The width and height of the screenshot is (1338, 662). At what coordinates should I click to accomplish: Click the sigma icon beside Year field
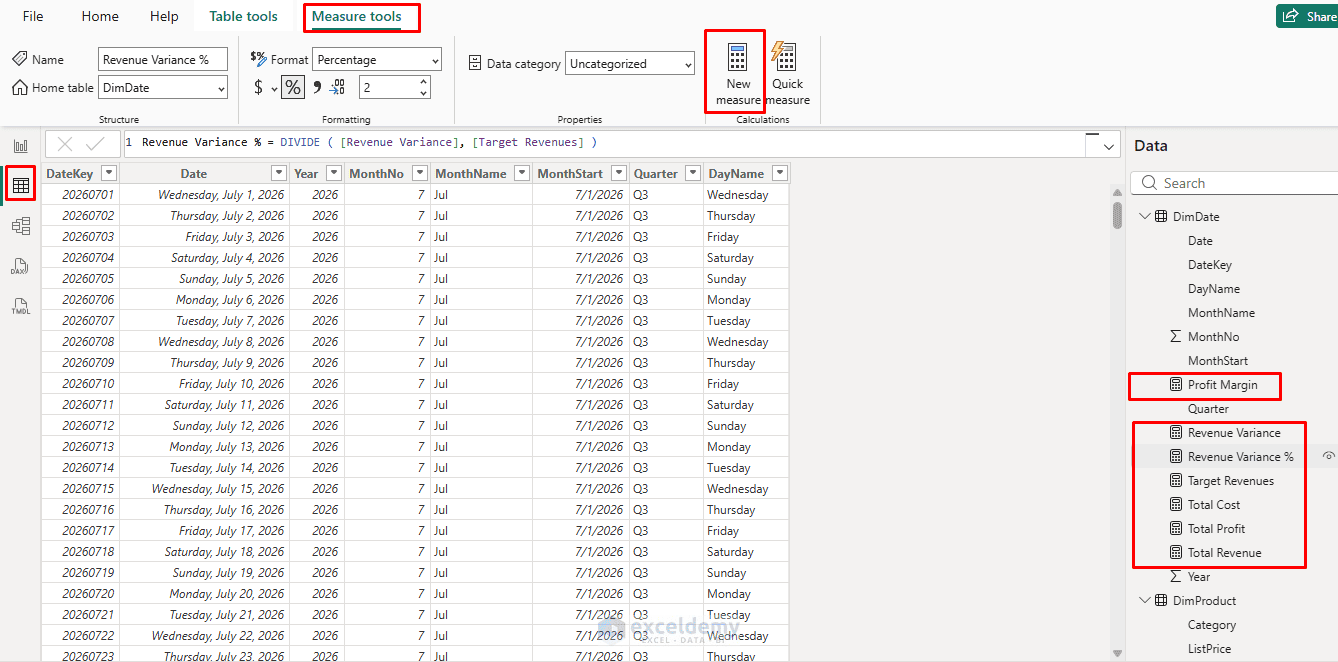(x=1175, y=577)
